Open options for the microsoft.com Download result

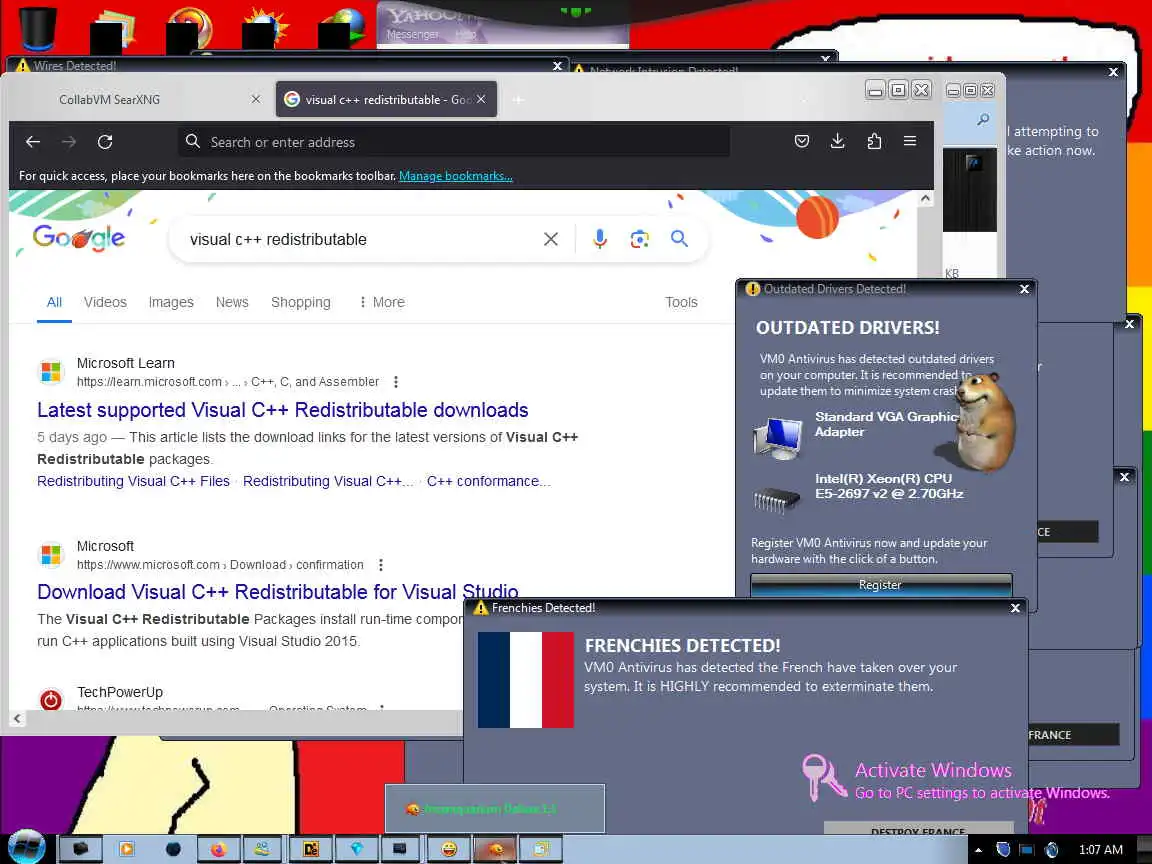(x=381, y=565)
